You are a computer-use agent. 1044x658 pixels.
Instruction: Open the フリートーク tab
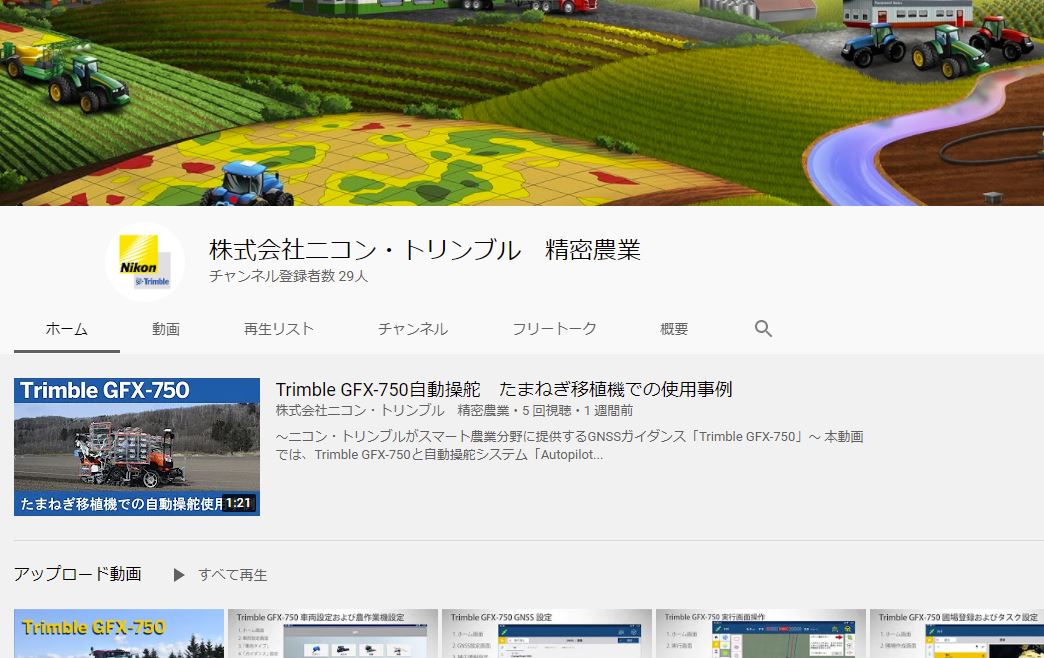pyautogui.click(x=554, y=328)
